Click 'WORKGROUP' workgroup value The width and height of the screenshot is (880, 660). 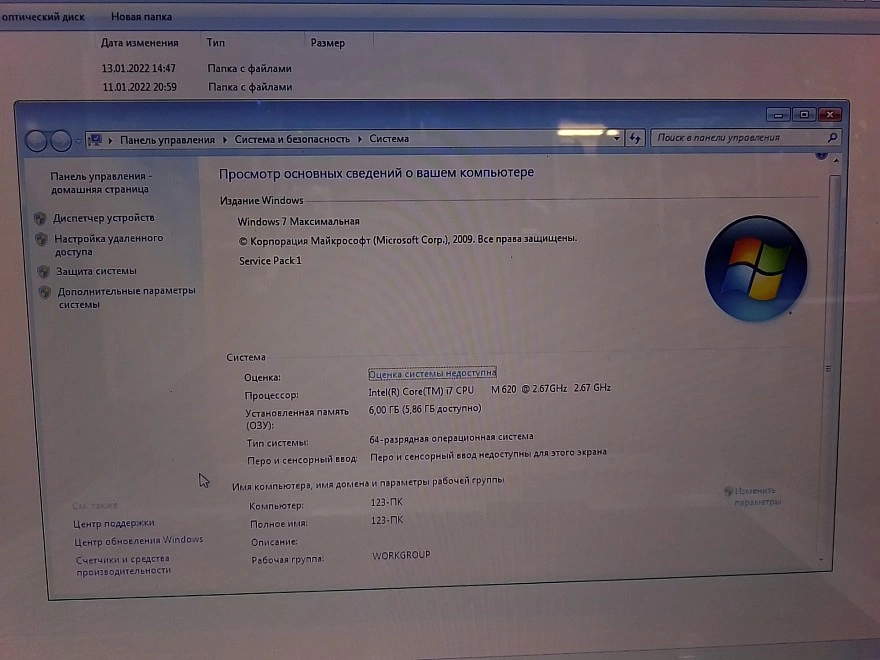pyautogui.click(x=401, y=555)
